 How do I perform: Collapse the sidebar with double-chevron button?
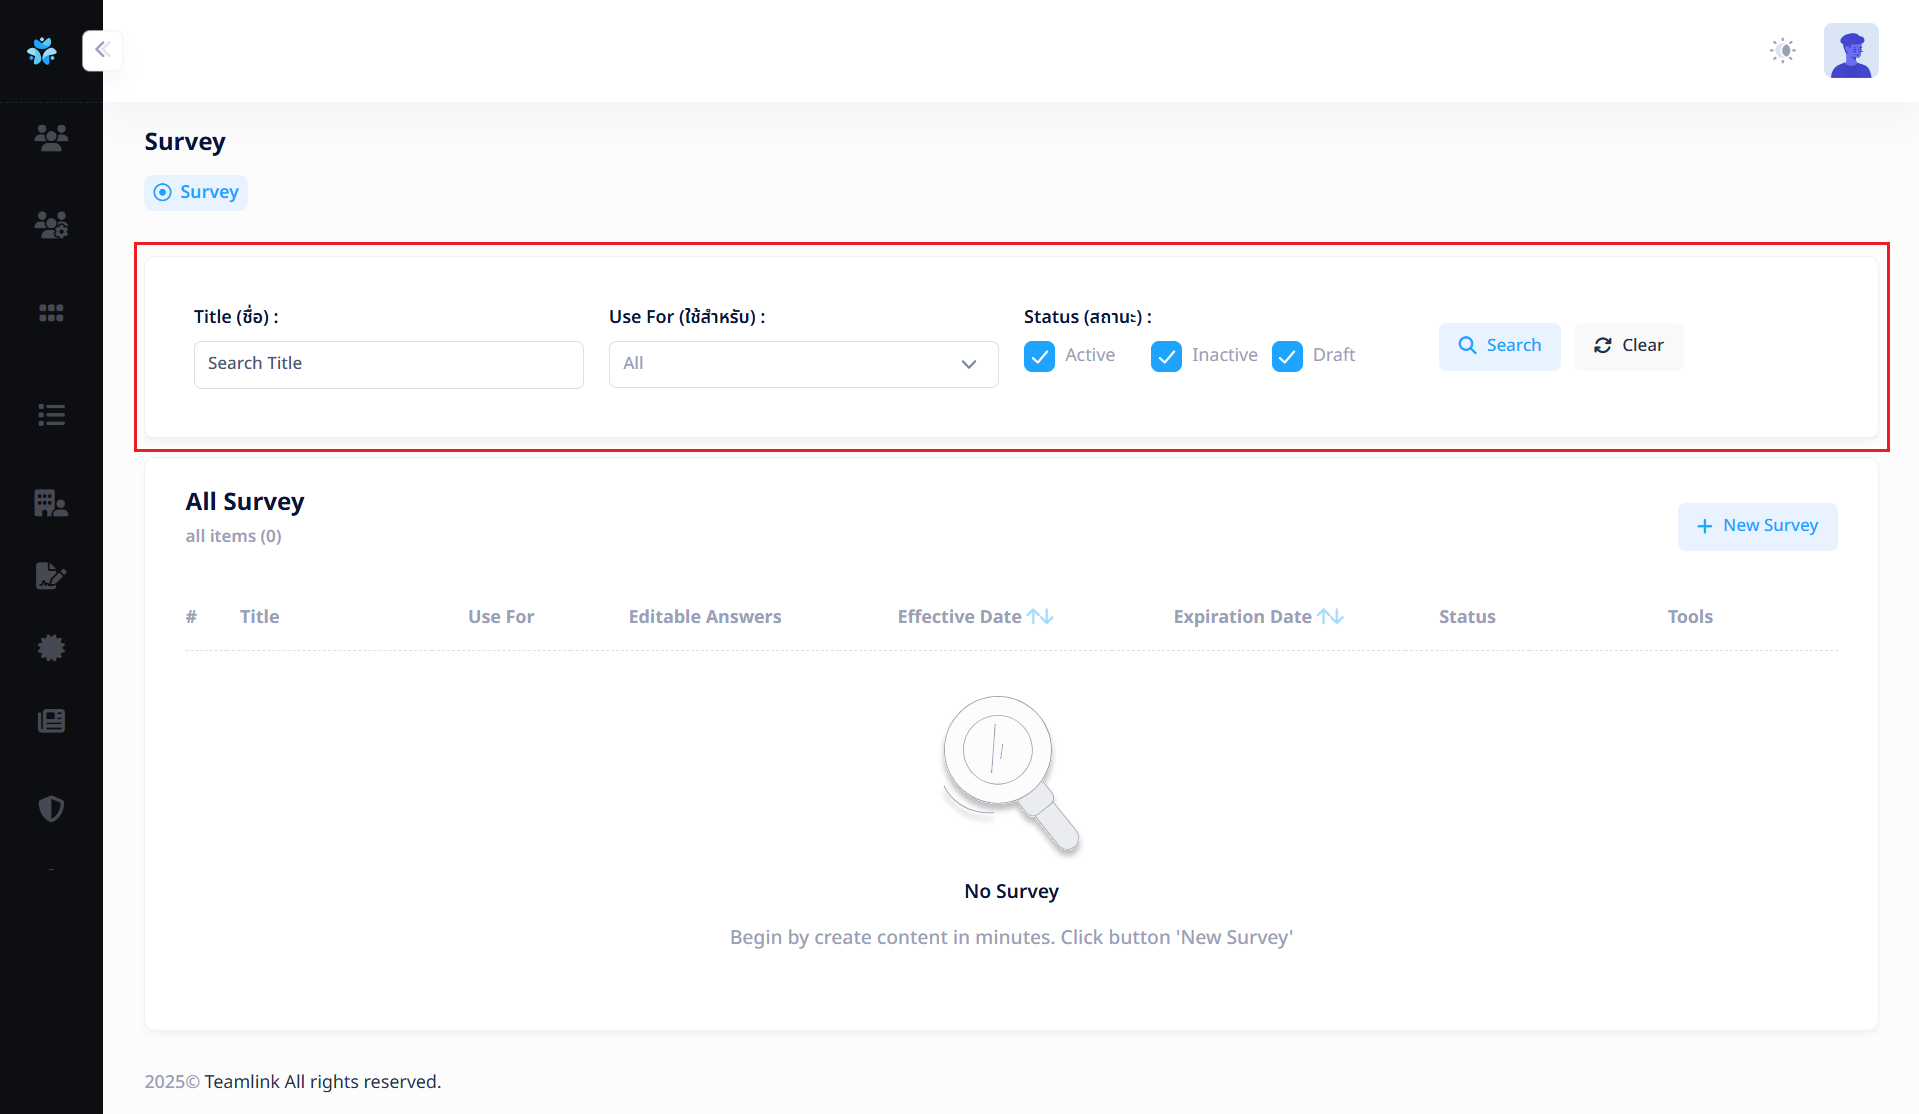click(x=102, y=50)
